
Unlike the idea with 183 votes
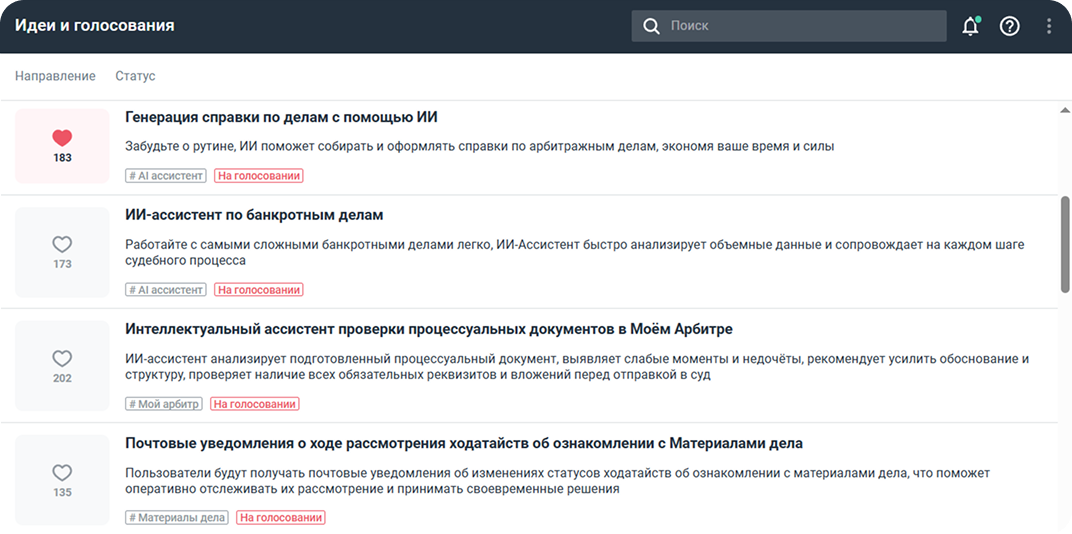(62, 139)
